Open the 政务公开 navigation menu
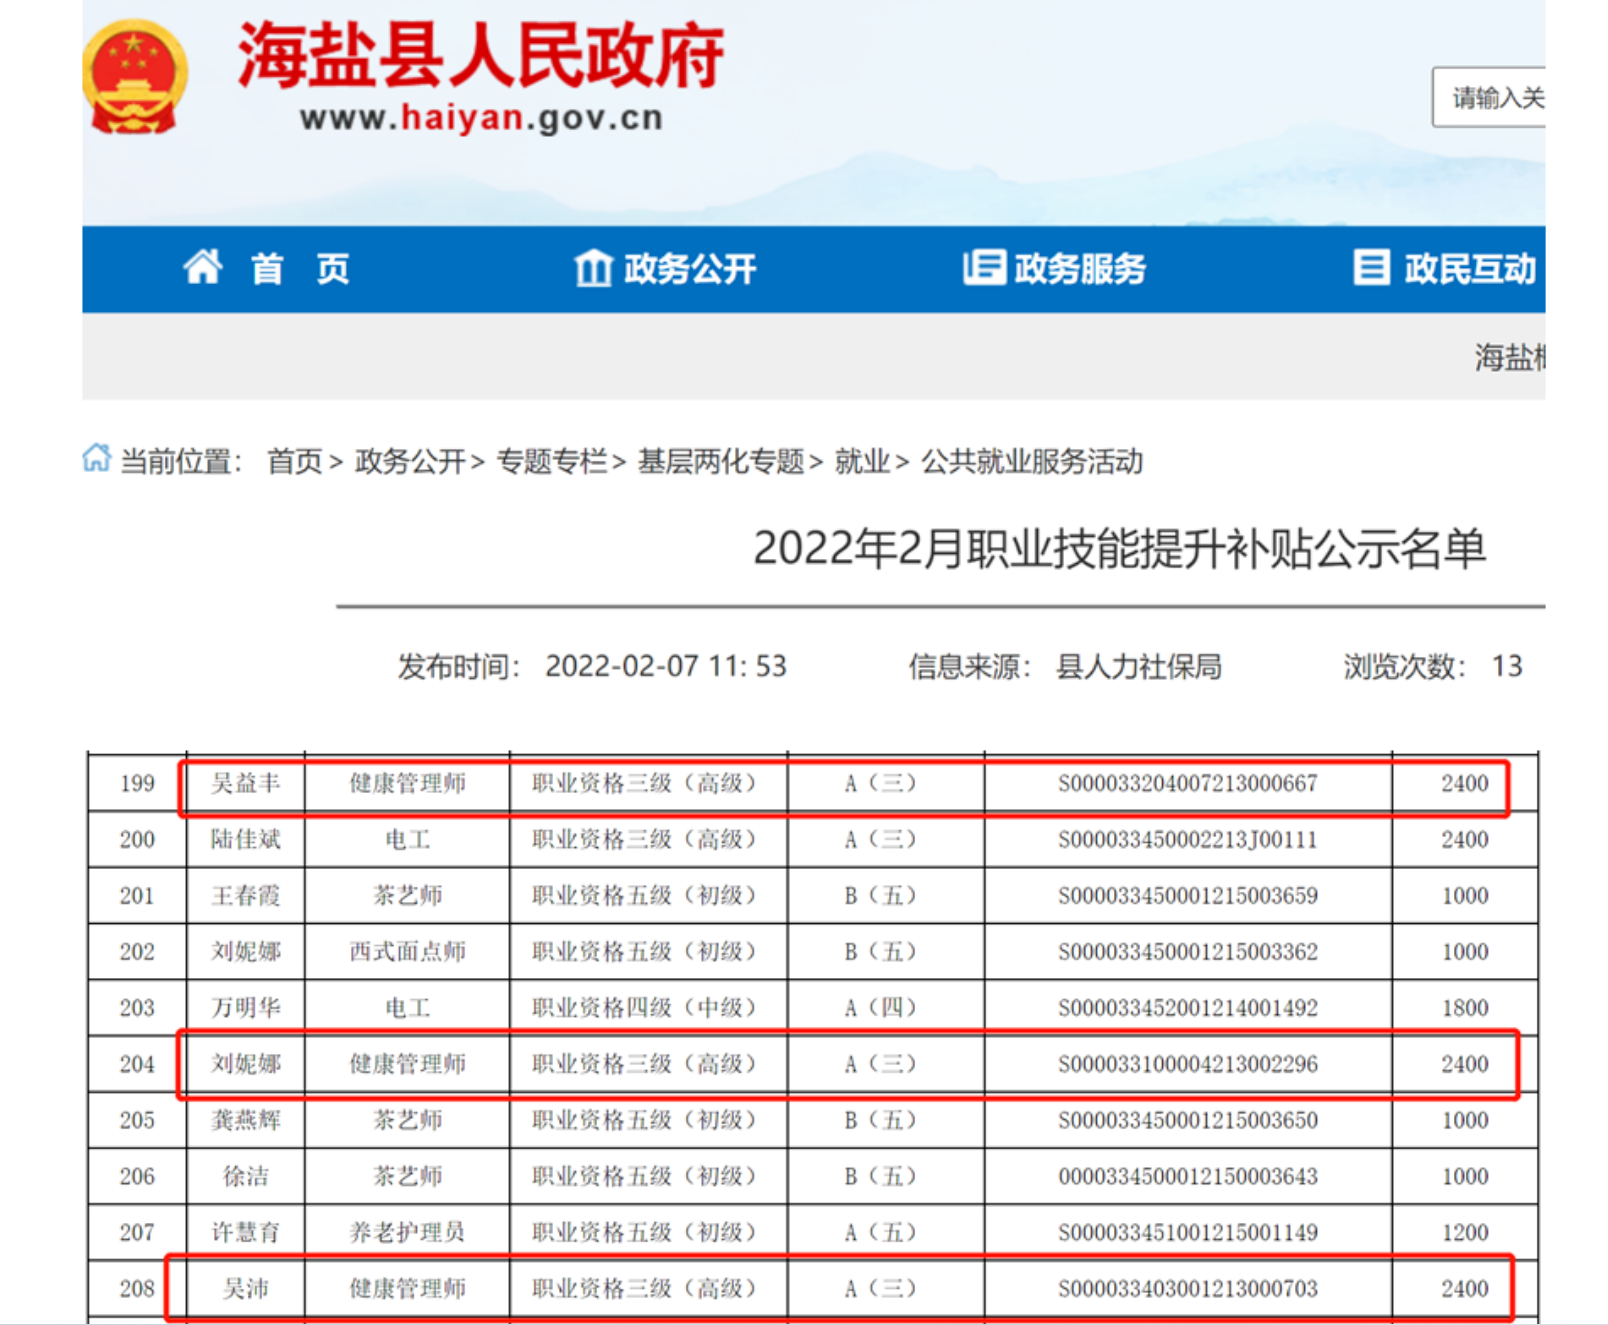Image resolution: width=1608 pixels, height=1325 pixels. 689,269
